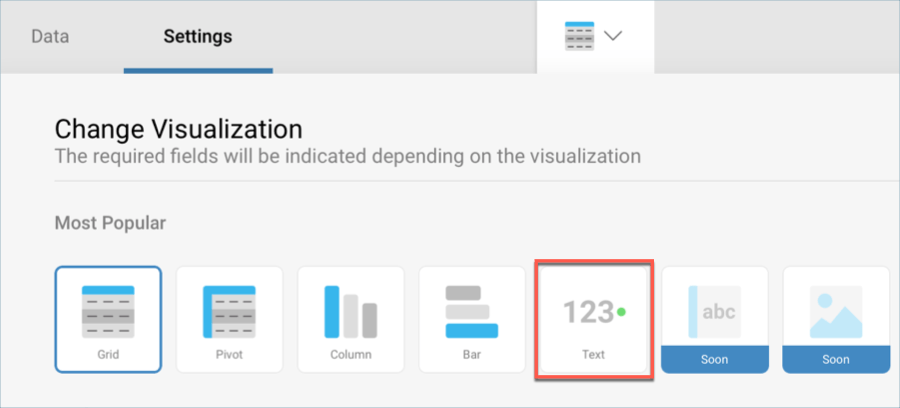
Task: Click the image visualization tile icon
Action: coord(836,312)
